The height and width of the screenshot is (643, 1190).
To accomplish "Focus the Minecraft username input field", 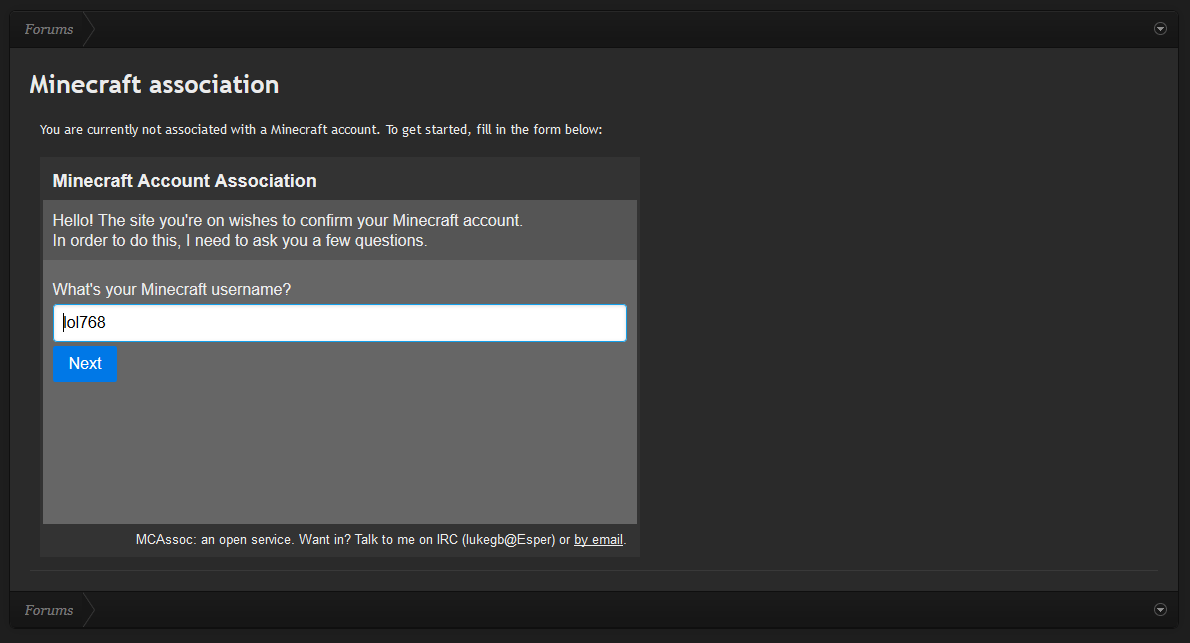I will click(340, 323).
